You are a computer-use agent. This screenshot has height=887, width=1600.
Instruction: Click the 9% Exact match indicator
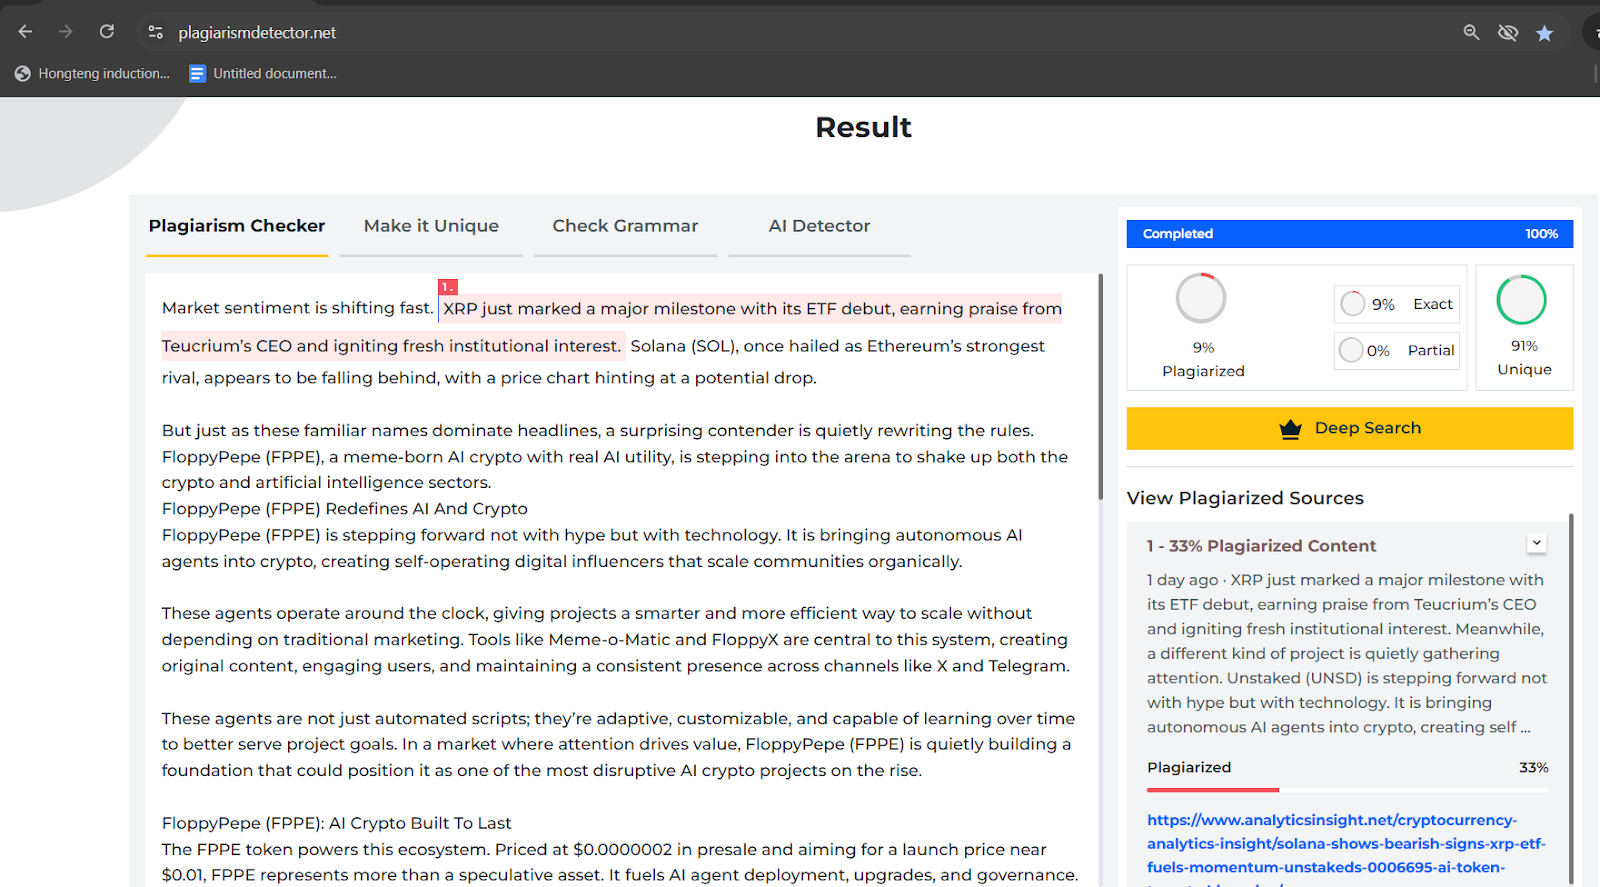(x=1396, y=304)
